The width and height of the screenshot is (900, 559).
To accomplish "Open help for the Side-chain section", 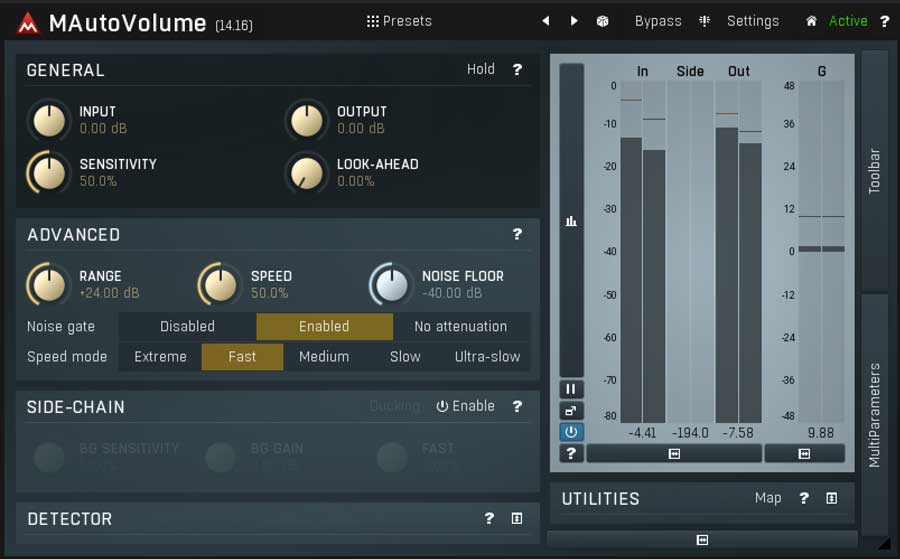I will click(517, 406).
